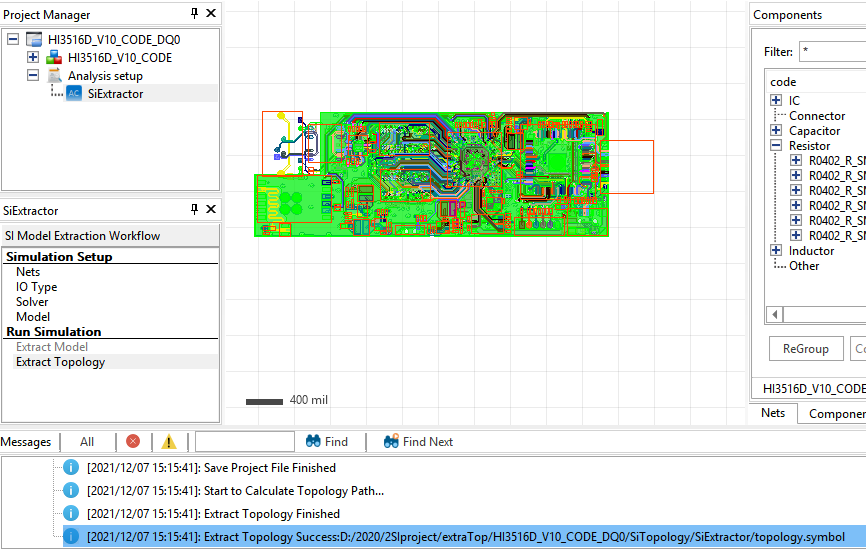Collapse the HI3516D_V10_CODE_DQ0 project node
Screen dimensions: 866x550
13,40
